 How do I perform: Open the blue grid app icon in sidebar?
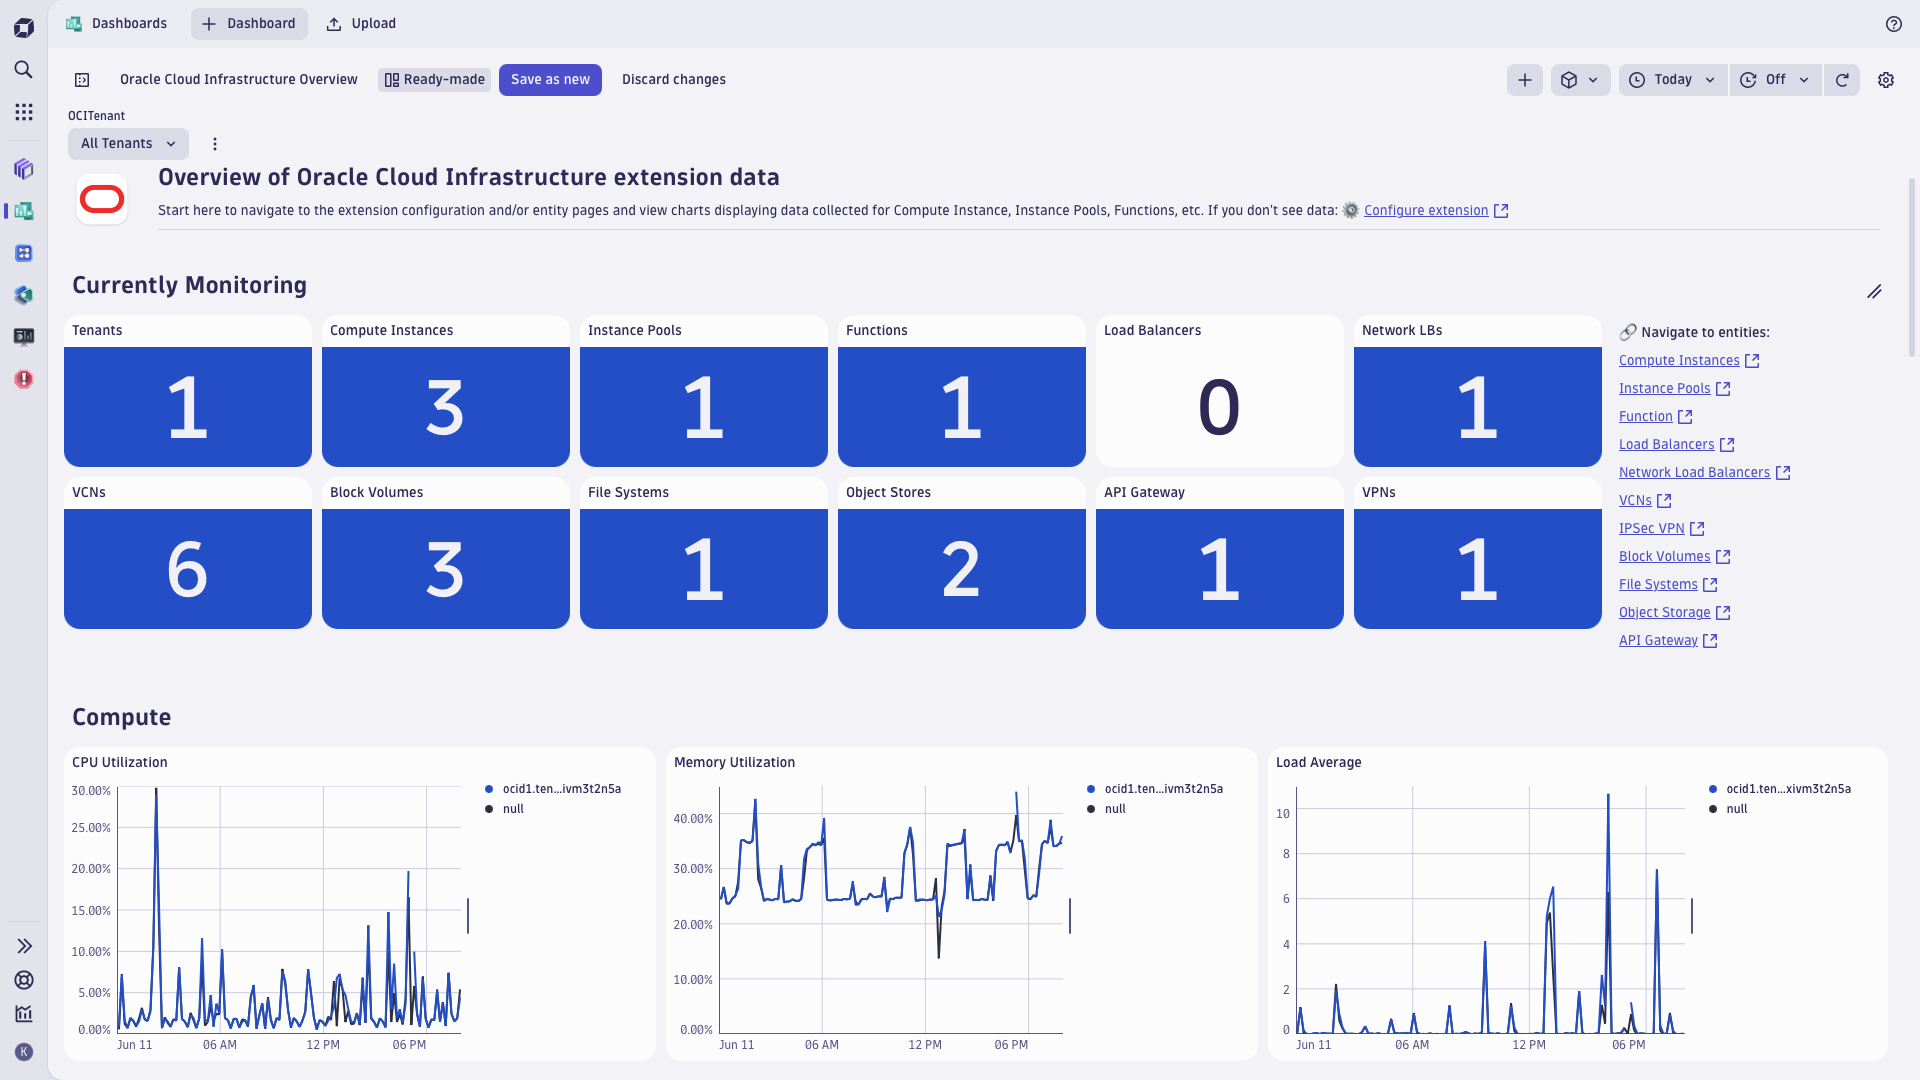click(x=24, y=253)
